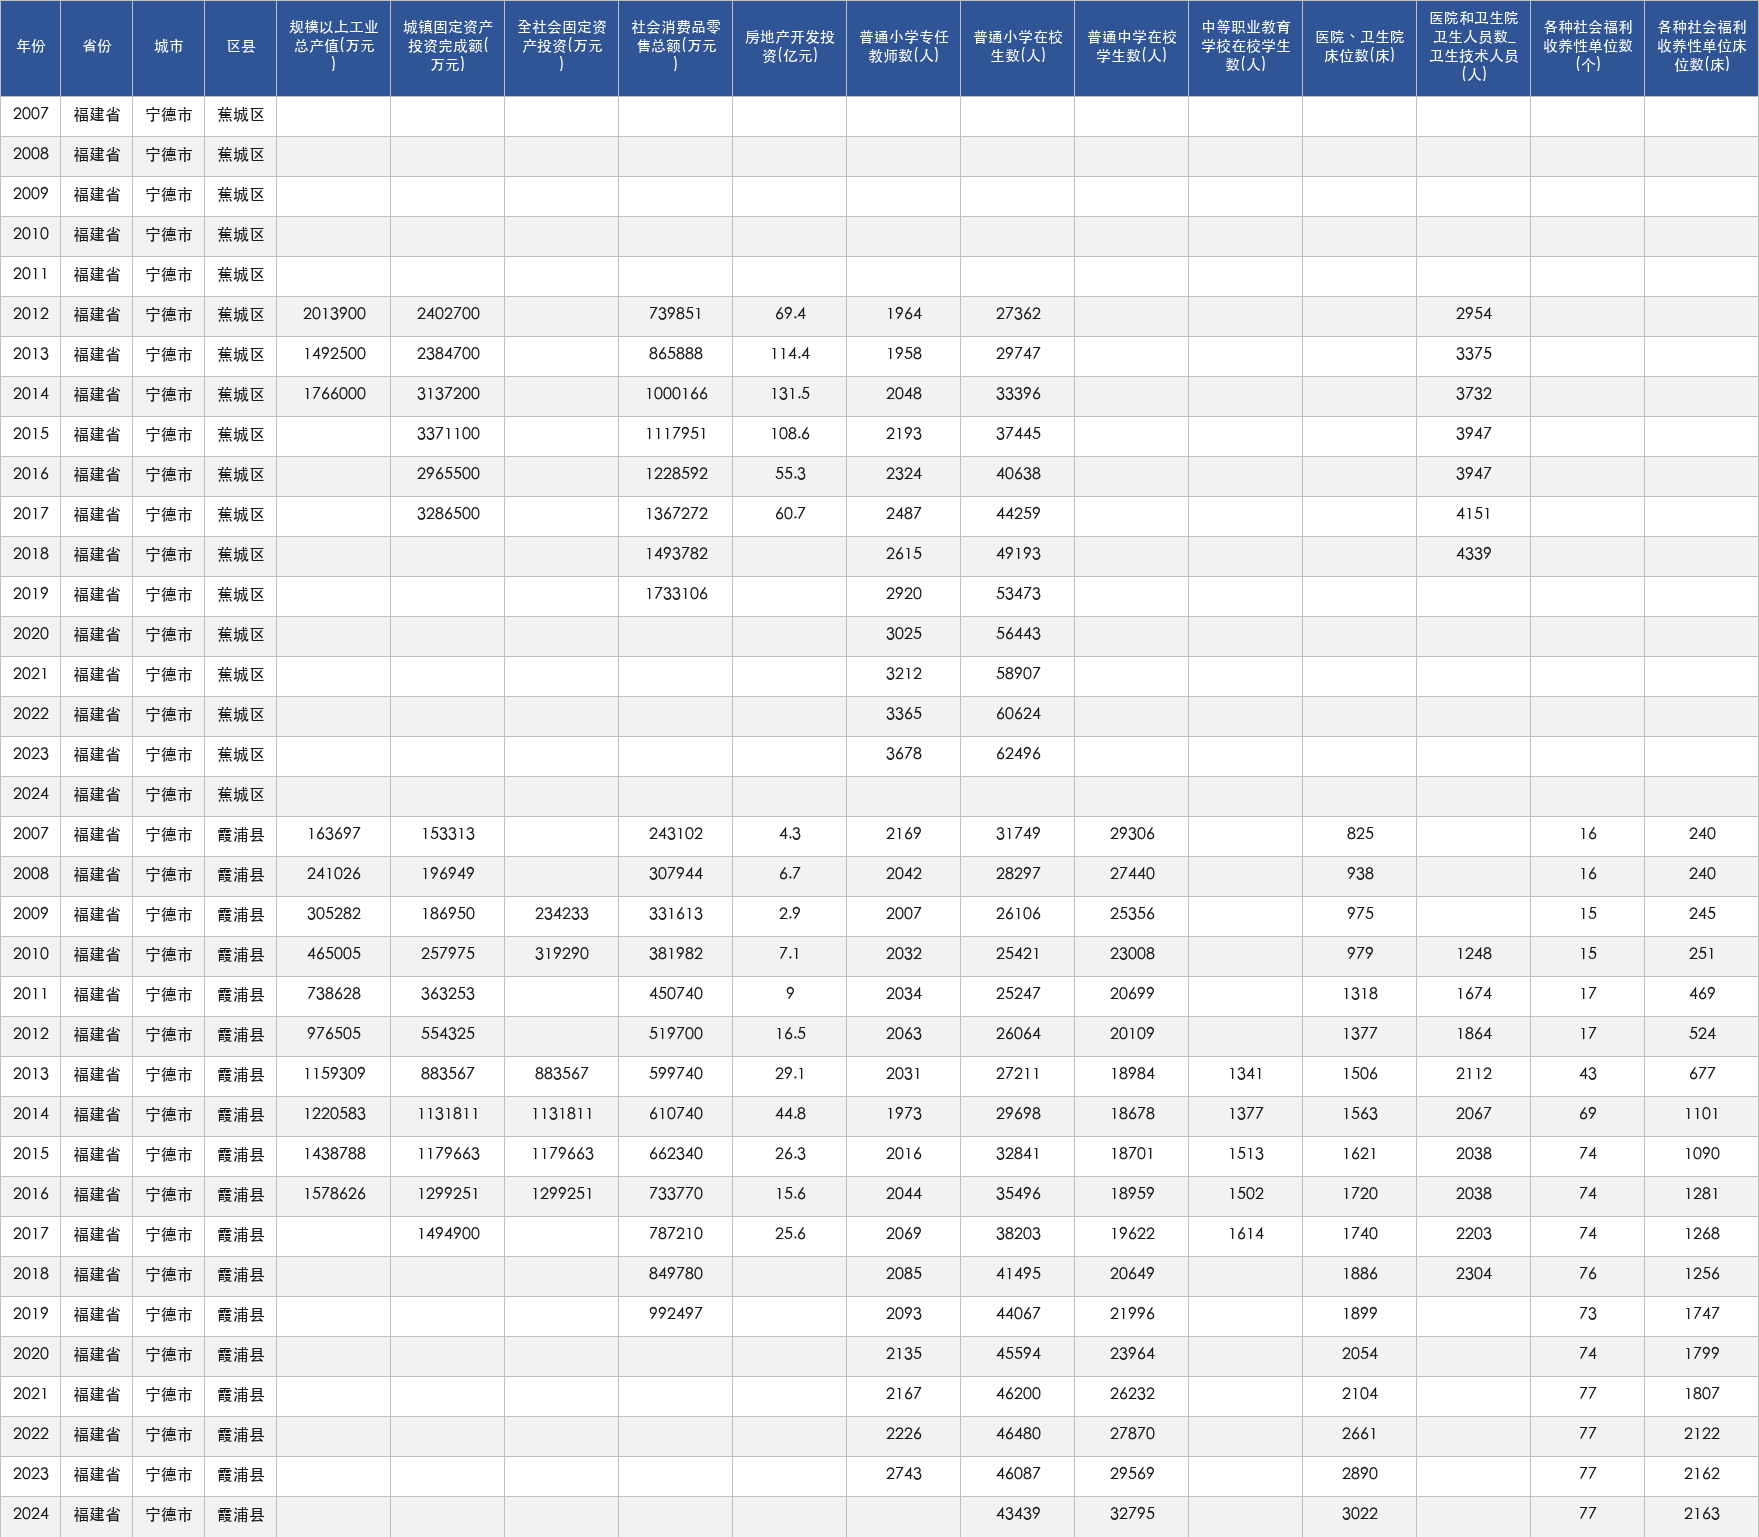
Task: Select the 省份 column header
Action: tap(96, 47)
